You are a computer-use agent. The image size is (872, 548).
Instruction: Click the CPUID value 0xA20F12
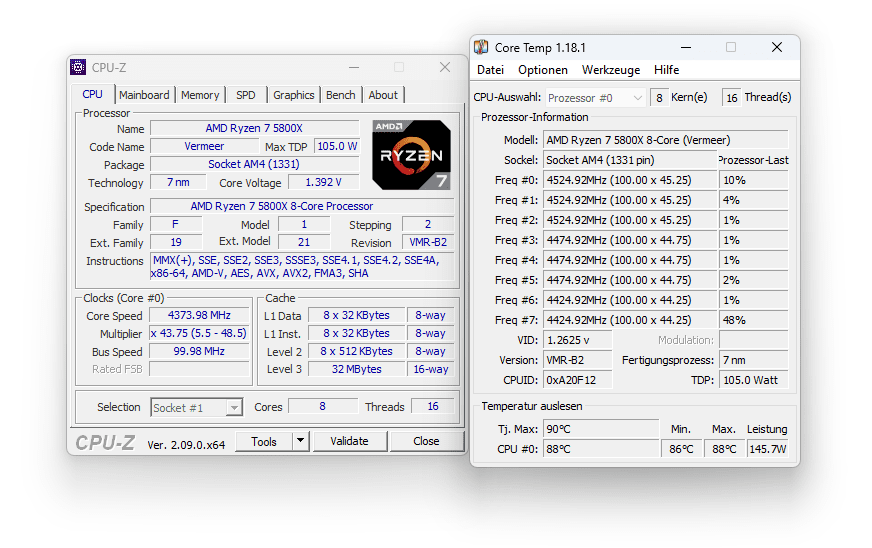(x=577, y=381)
